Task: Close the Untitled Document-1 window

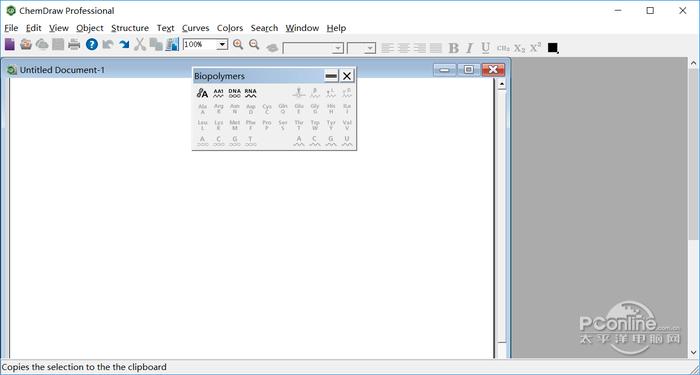Action: [493, 70]
